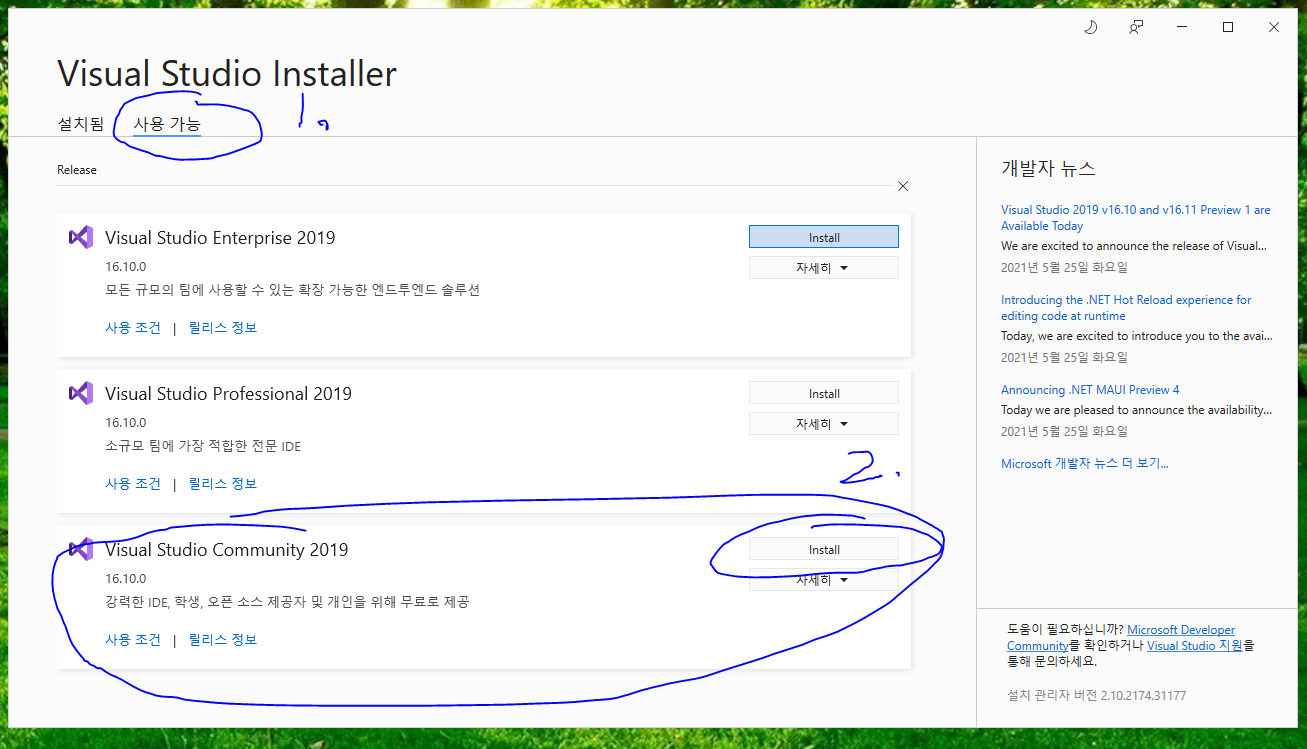This screenshot has width=1307, height=749.
Task: Click the Visual Studio Community 2019 title
Action: click(226, 550)
